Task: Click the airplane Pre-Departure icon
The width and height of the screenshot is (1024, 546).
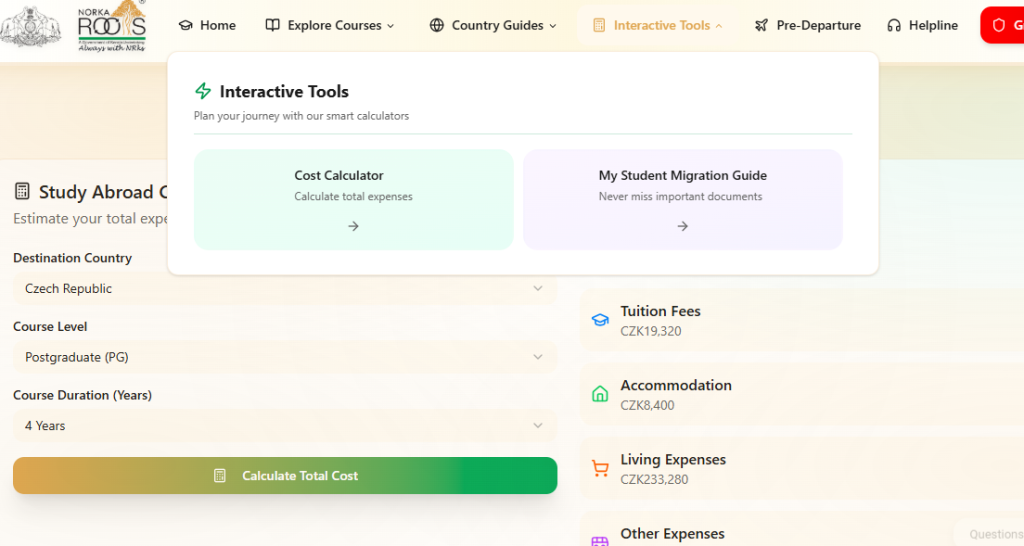Action: 761,25
